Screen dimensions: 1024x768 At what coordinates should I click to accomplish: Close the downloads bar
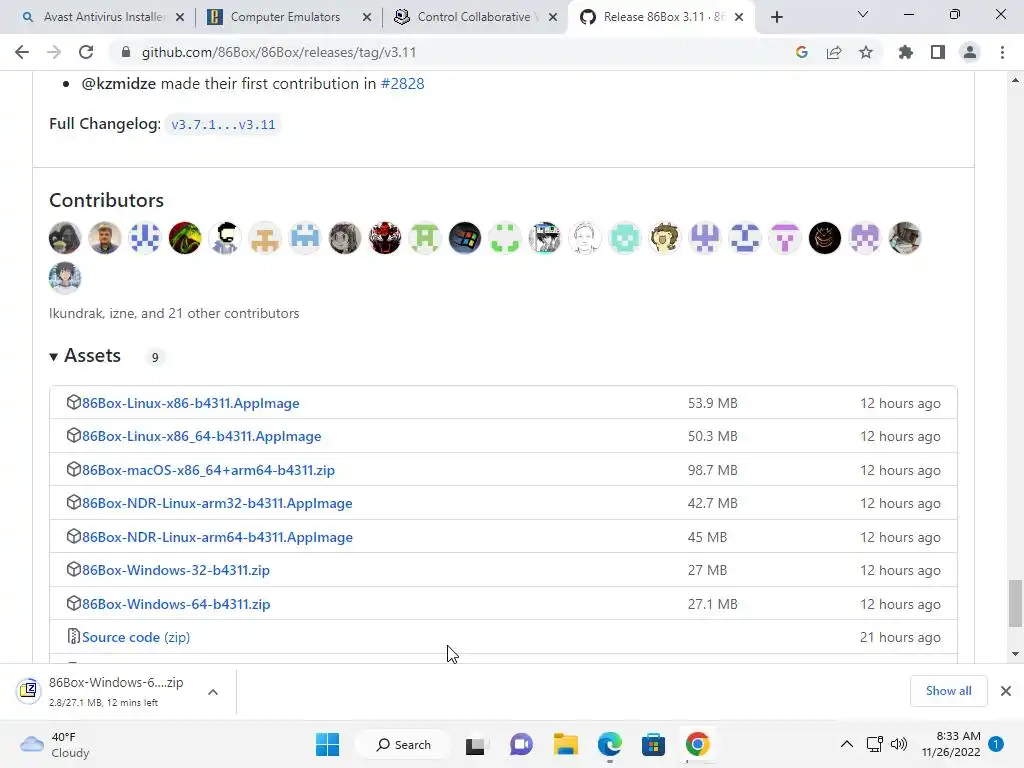1006,691
